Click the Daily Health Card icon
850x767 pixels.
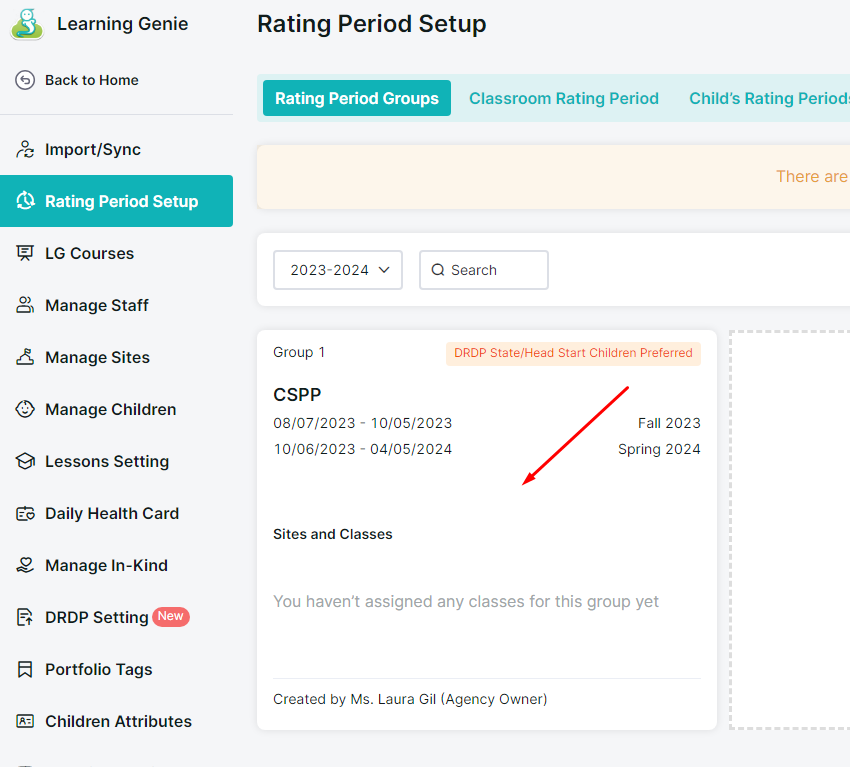25,513
